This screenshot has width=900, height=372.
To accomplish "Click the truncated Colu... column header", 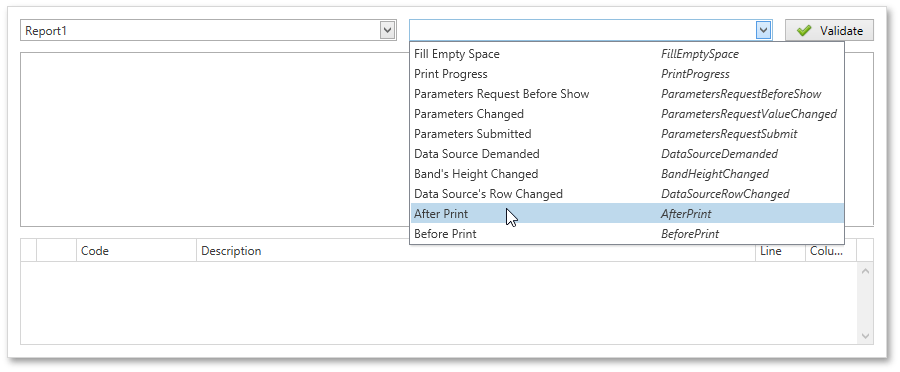I will pos(831,251).
